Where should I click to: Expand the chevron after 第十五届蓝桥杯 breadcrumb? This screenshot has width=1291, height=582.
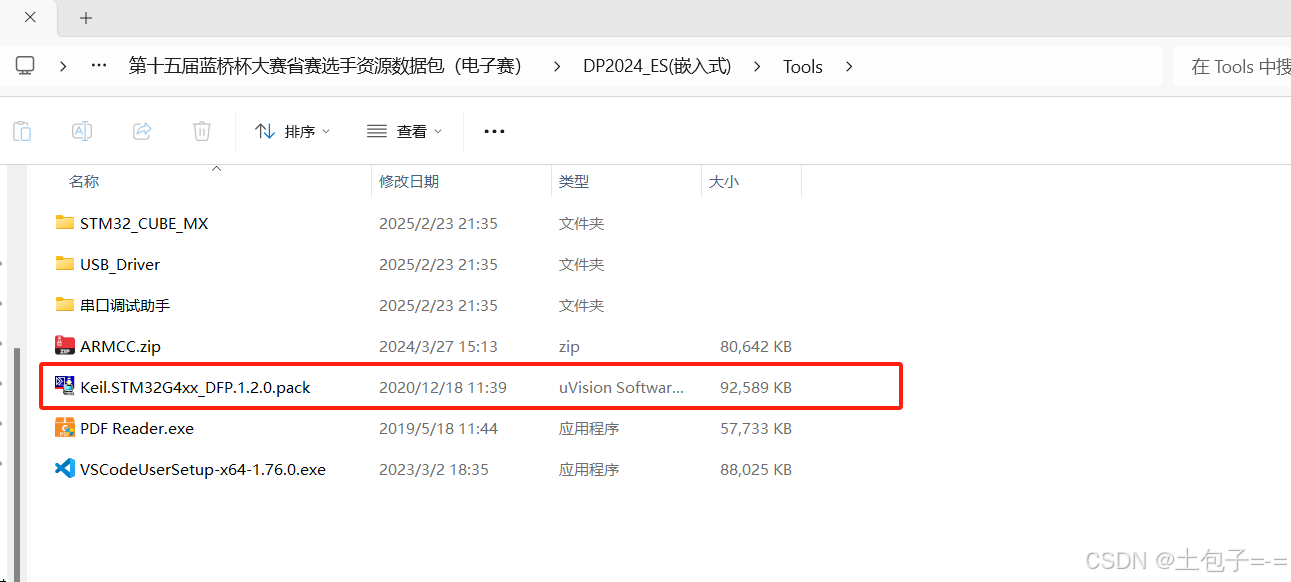pyautogui.click(x=556, y=67)
